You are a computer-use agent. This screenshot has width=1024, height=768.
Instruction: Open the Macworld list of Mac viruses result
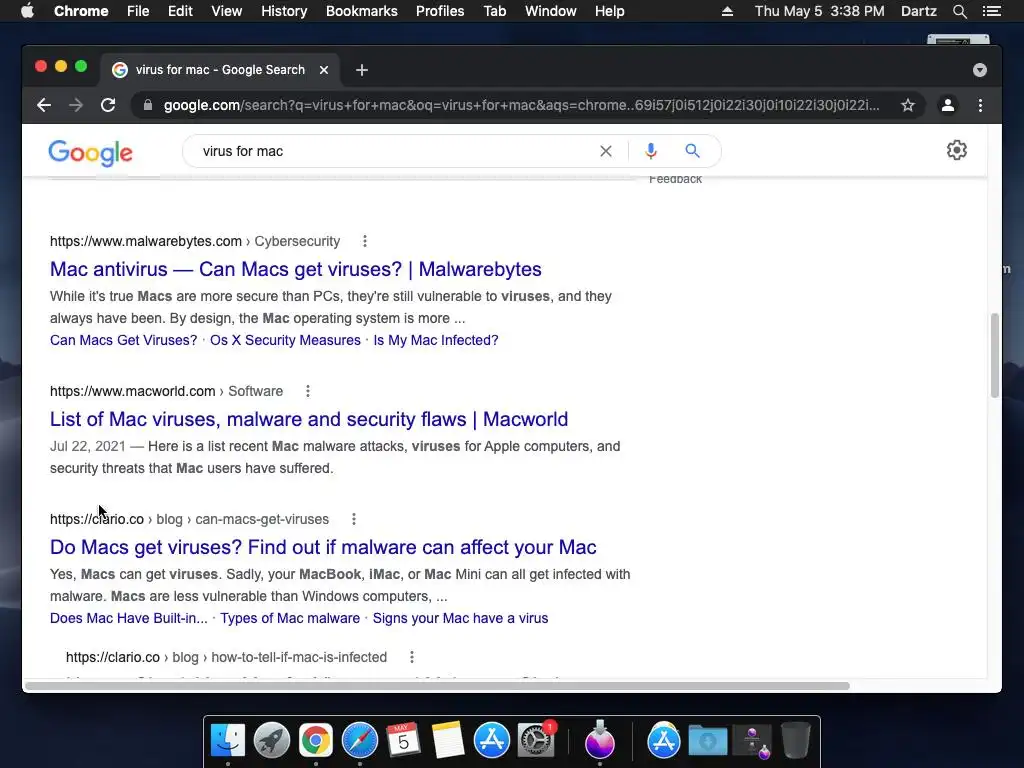point(309,419)
